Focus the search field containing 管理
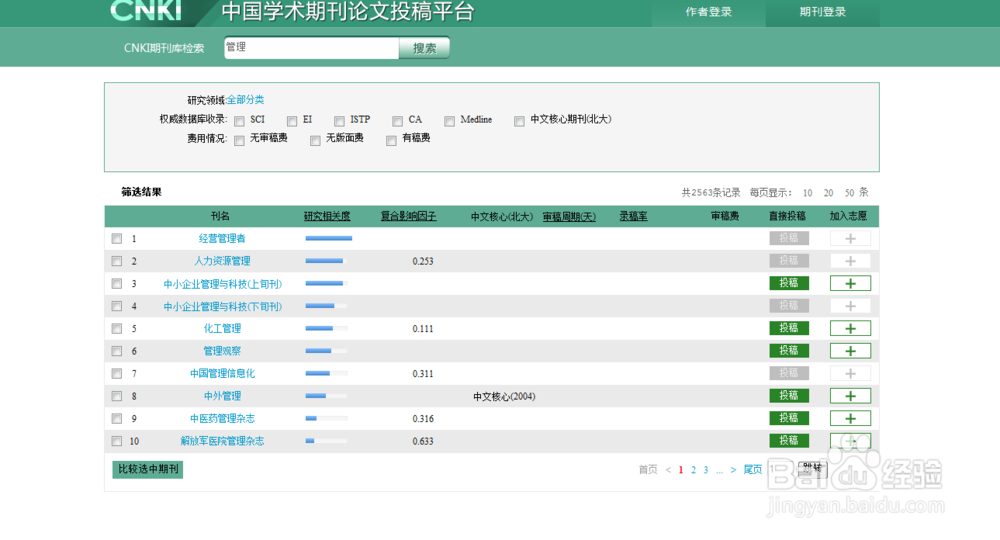 [x=311, y=48]
